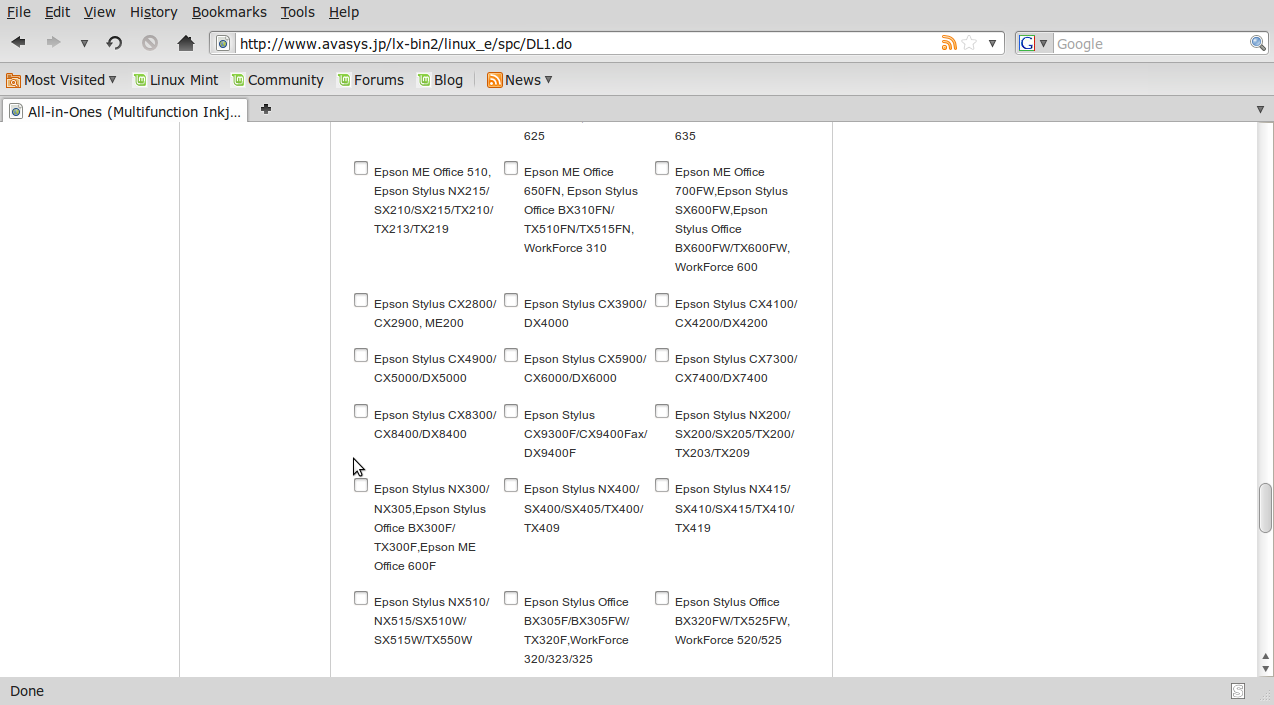Expand the Most Visited bookmarks folder
The height and width of the screenshot is (705, 1274).
(x=61, y=80)
